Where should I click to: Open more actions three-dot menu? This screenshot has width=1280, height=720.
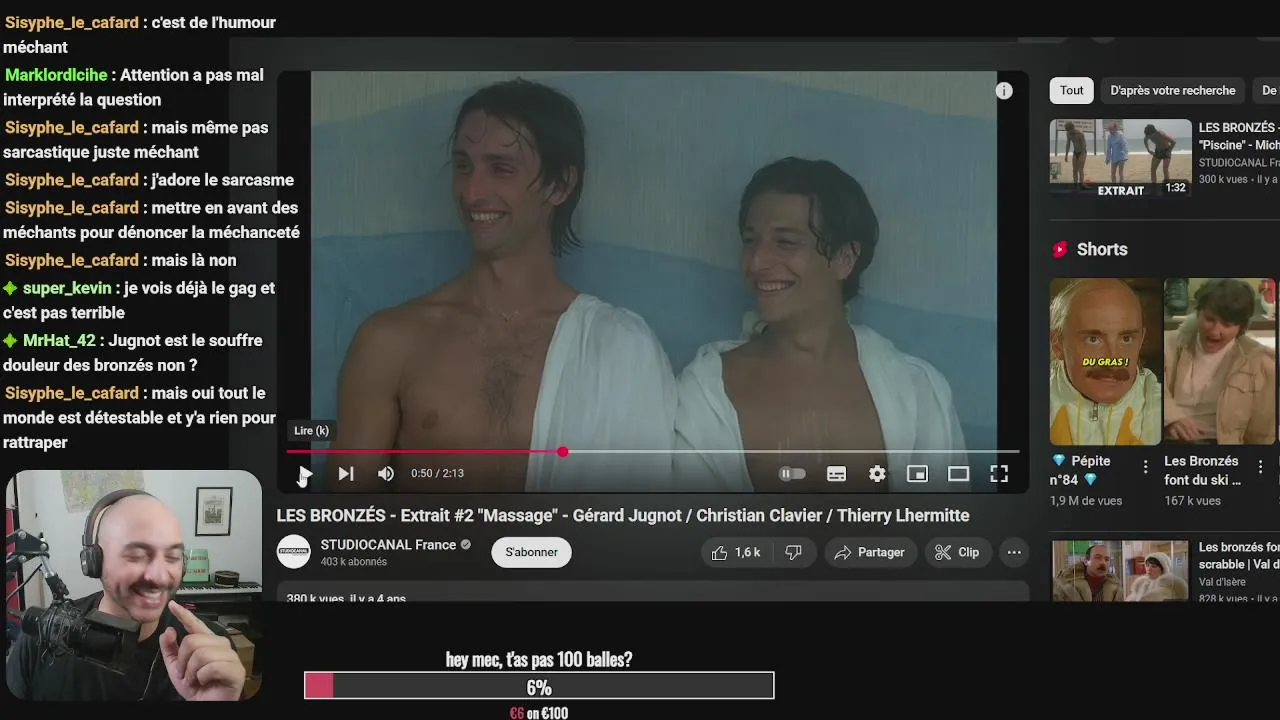[1014, 552]
